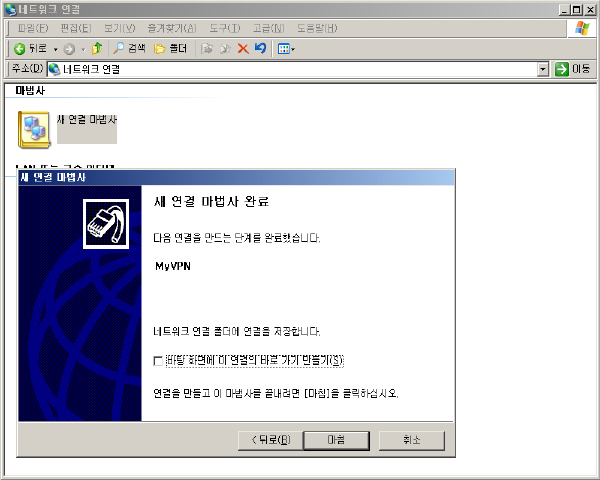Screen dimensions: 600x480
Task: Click the Finish (마침) button
Action: pyautogui.click(x=336, y=440)
